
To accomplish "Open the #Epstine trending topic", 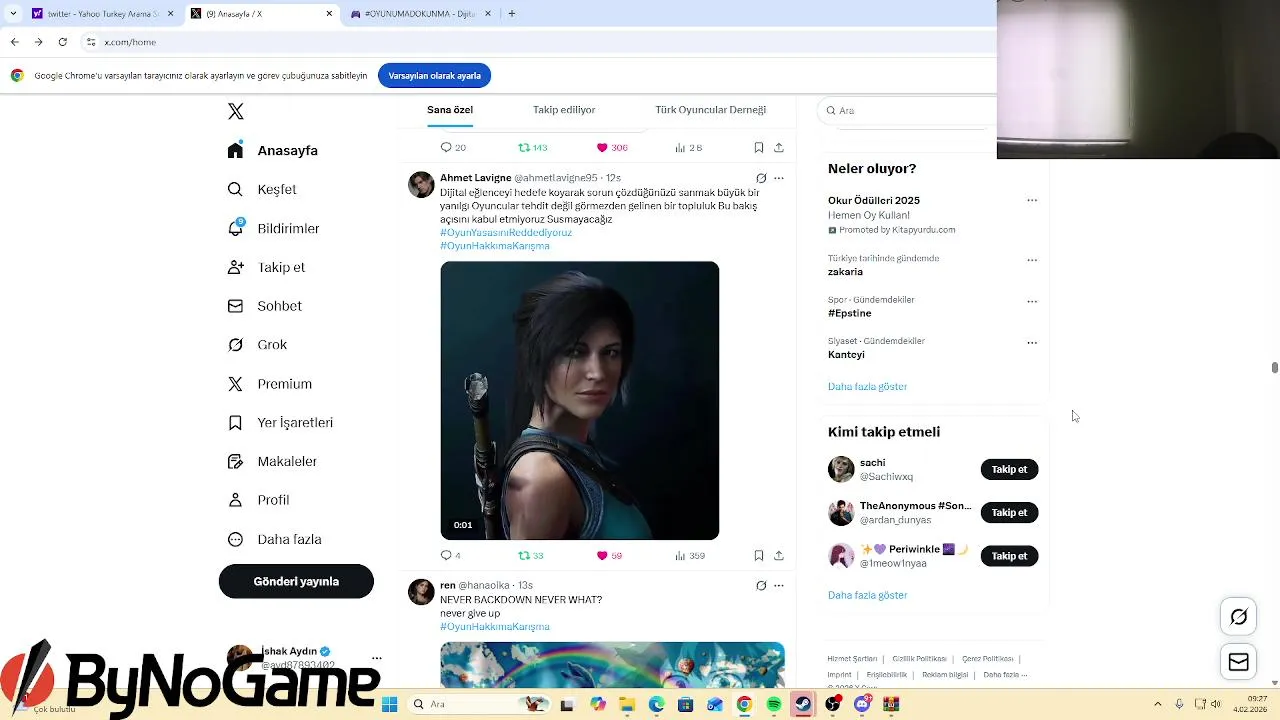I will click(850, 313).
